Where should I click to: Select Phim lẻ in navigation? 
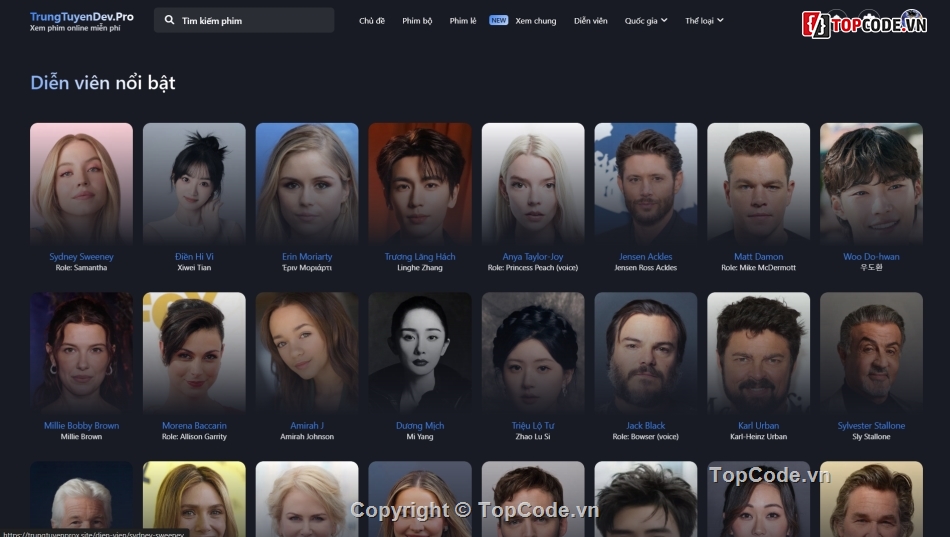(x=463, y=20)
